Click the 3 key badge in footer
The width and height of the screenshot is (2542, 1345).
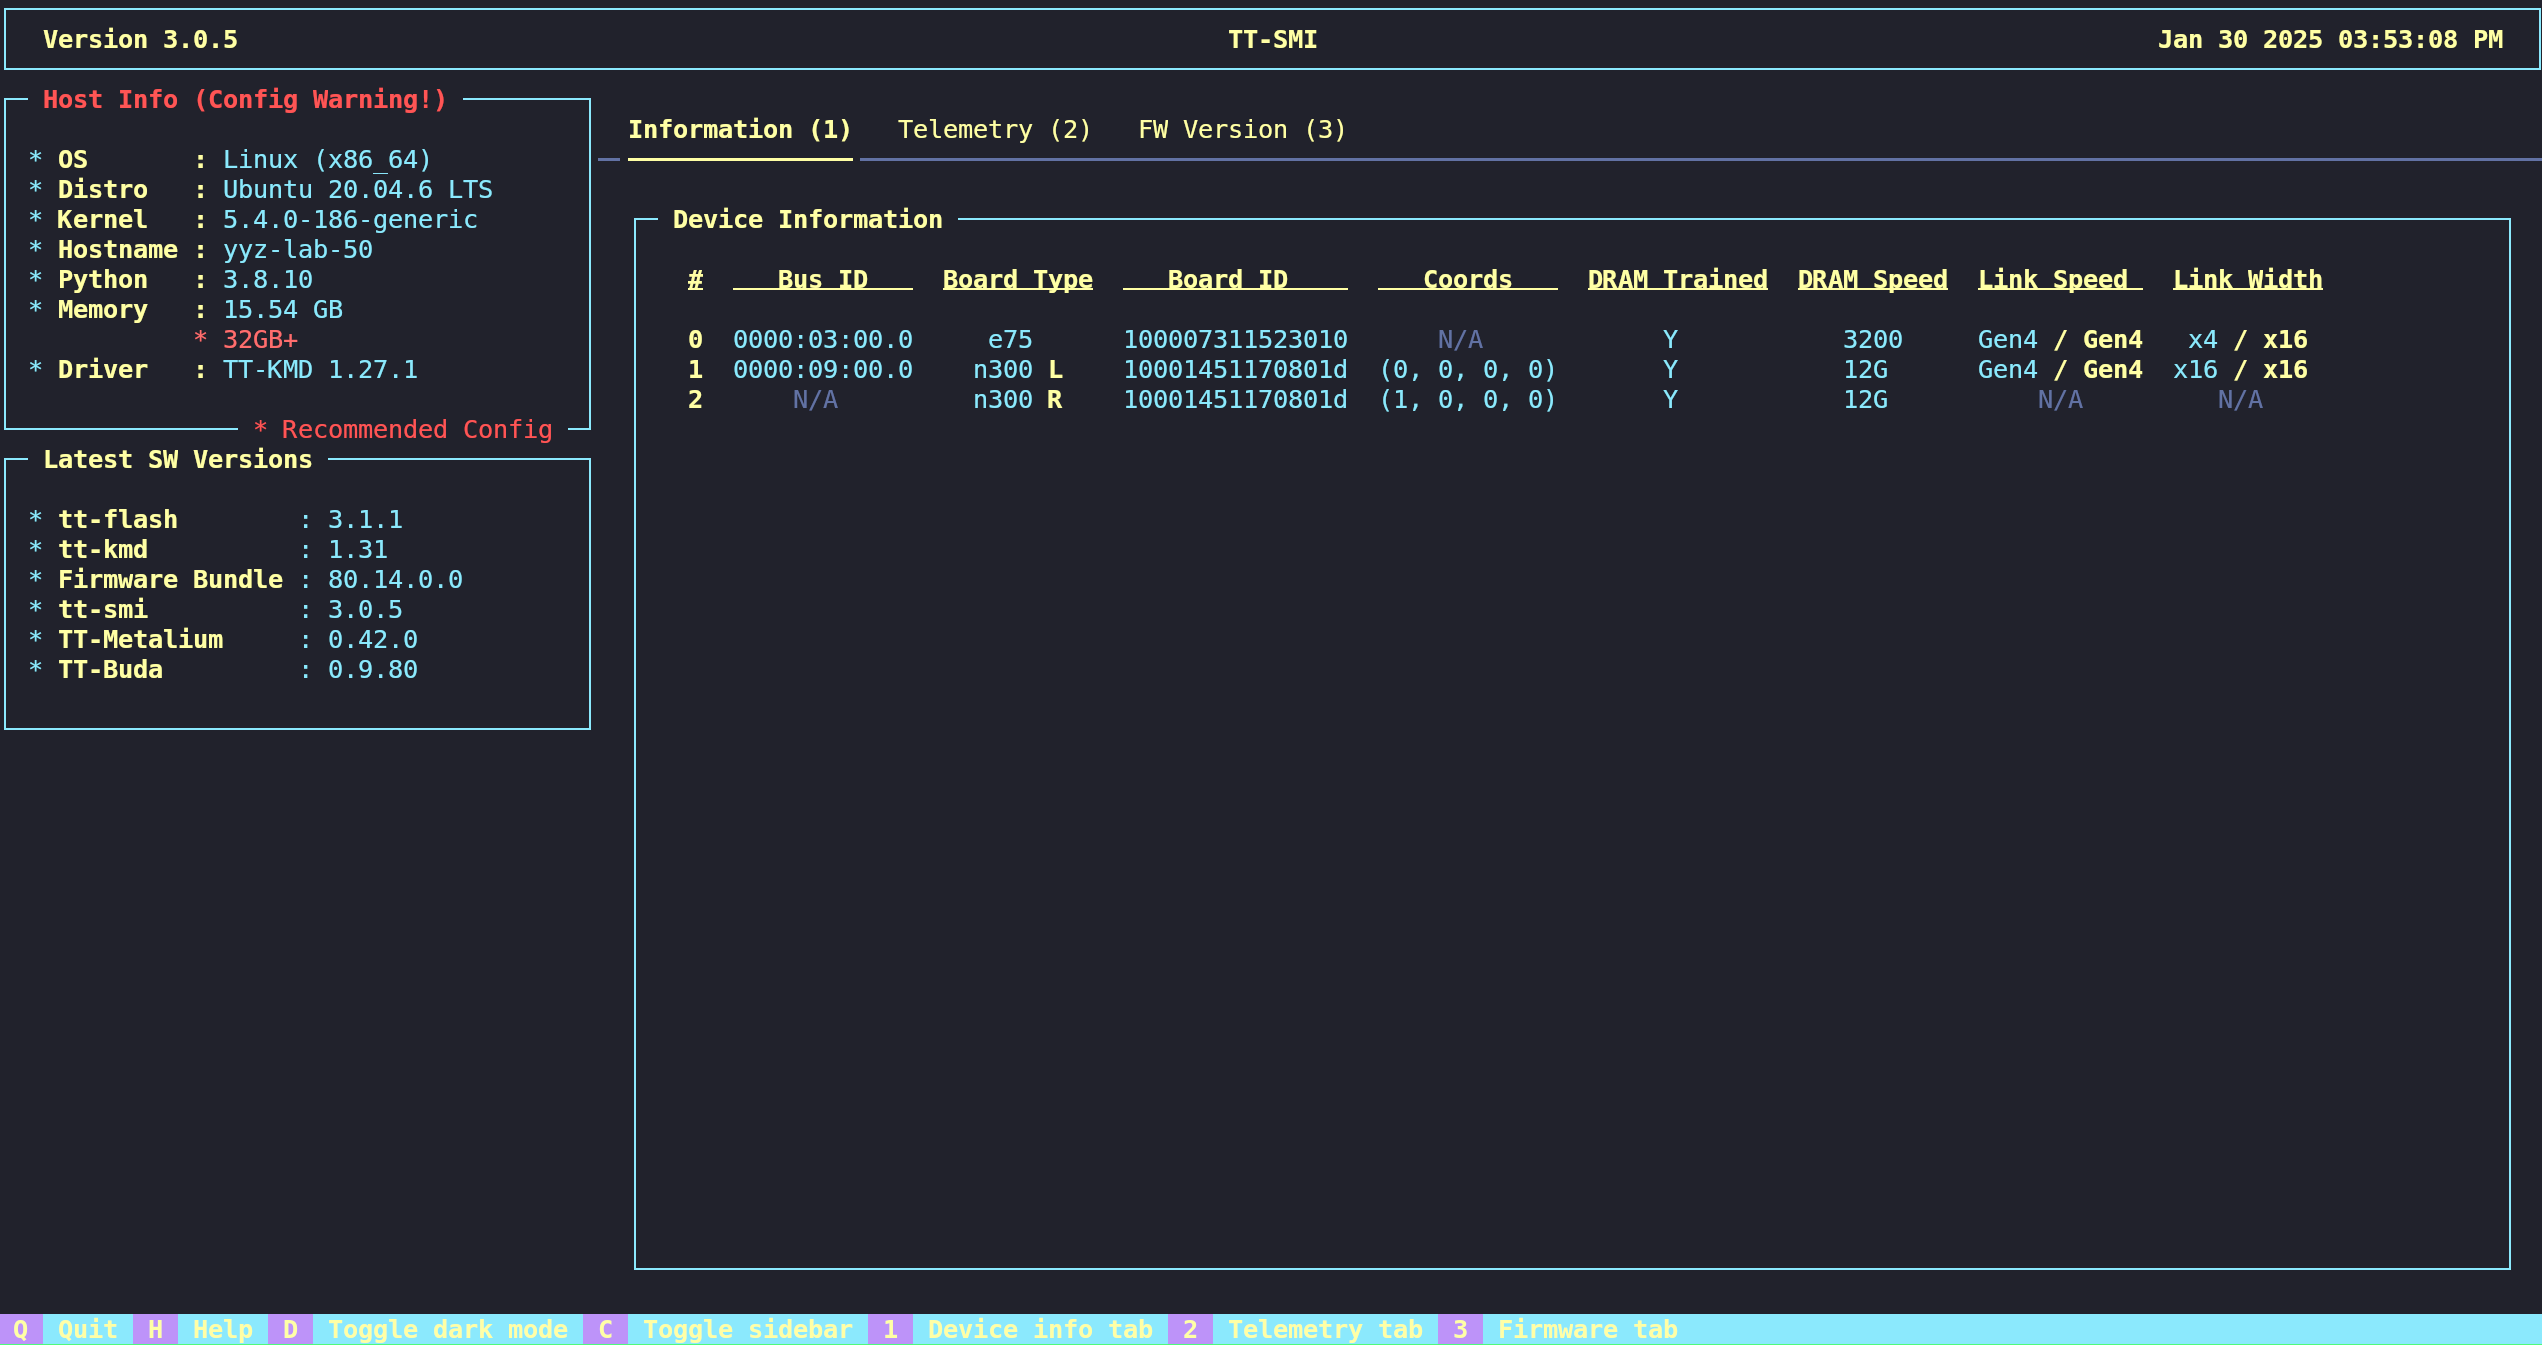coord(1460,1329)
